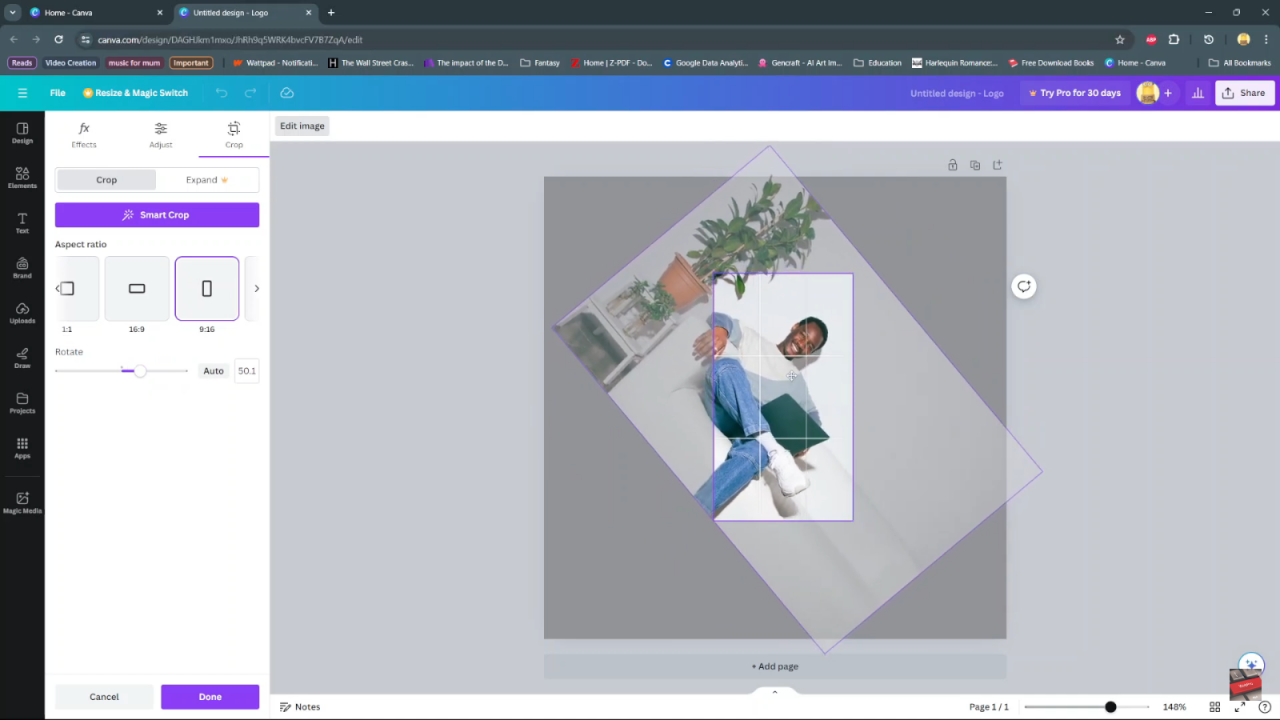The width and height of the screenshot is (1280, 720).
Task: Redo the last action
Action: [251, 93]
